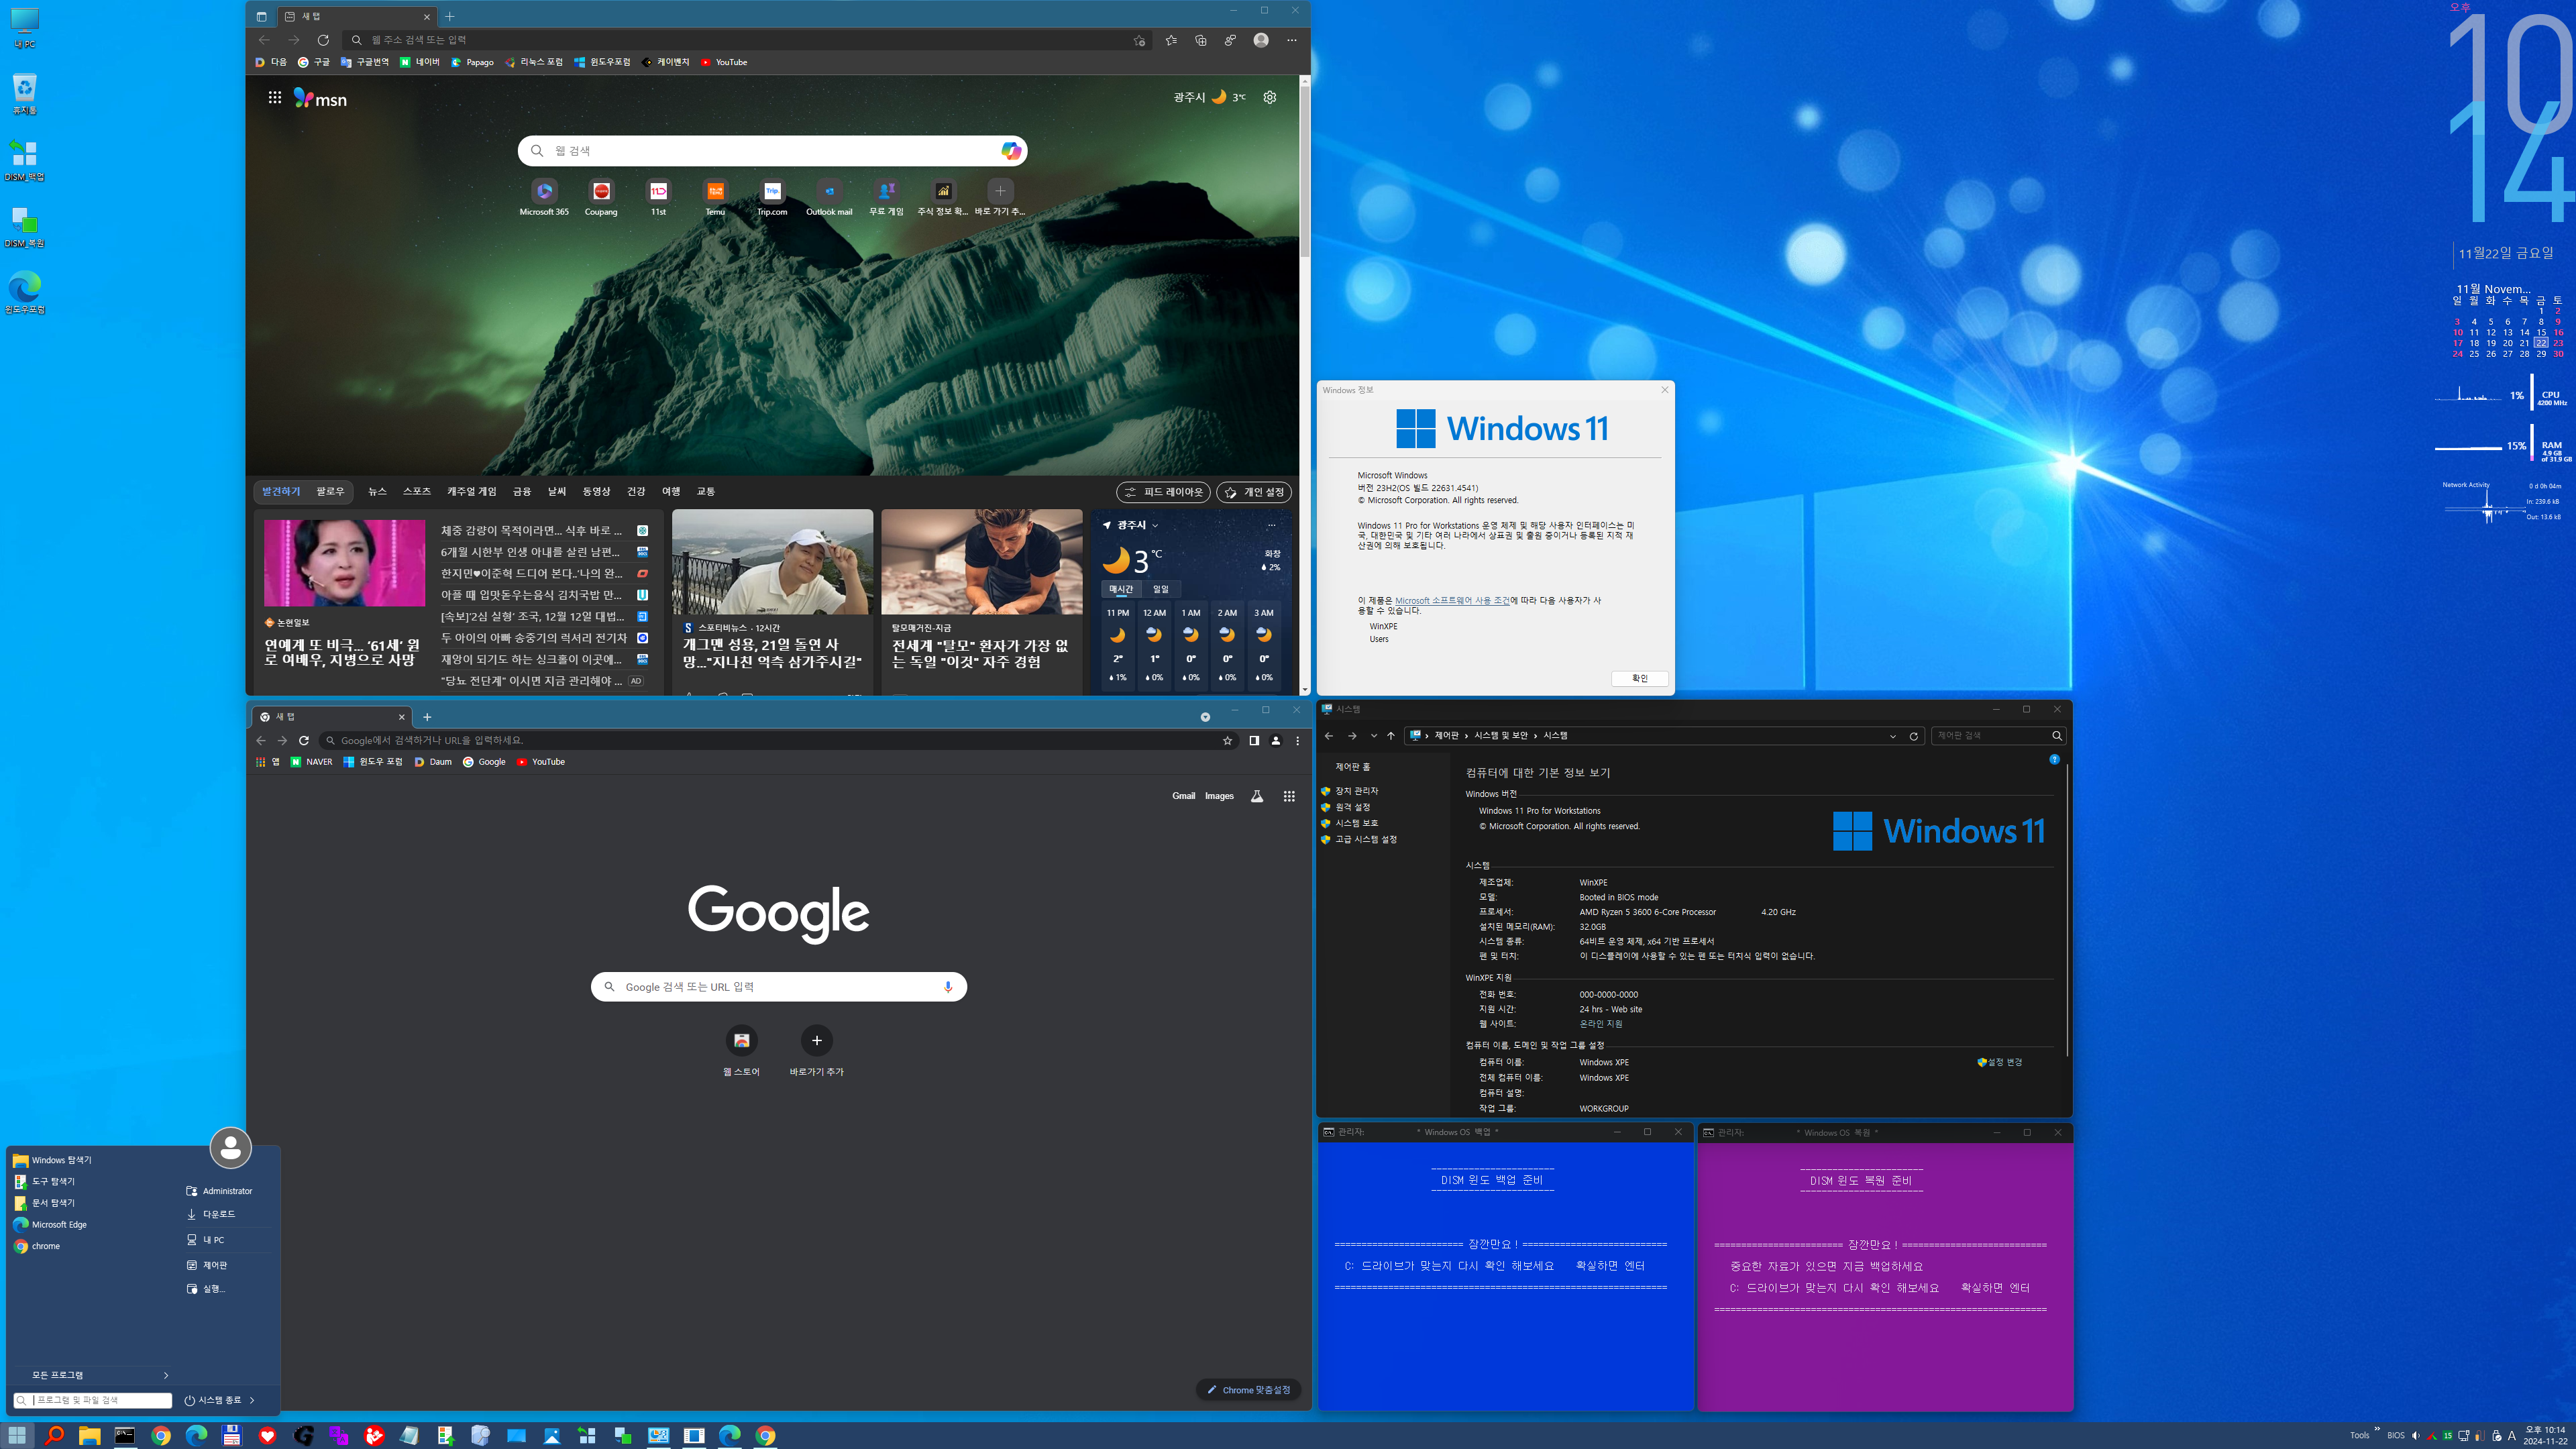The image size is (2576, 1449).
Task: Go up one level in System window
Action: click(1390, 736)
